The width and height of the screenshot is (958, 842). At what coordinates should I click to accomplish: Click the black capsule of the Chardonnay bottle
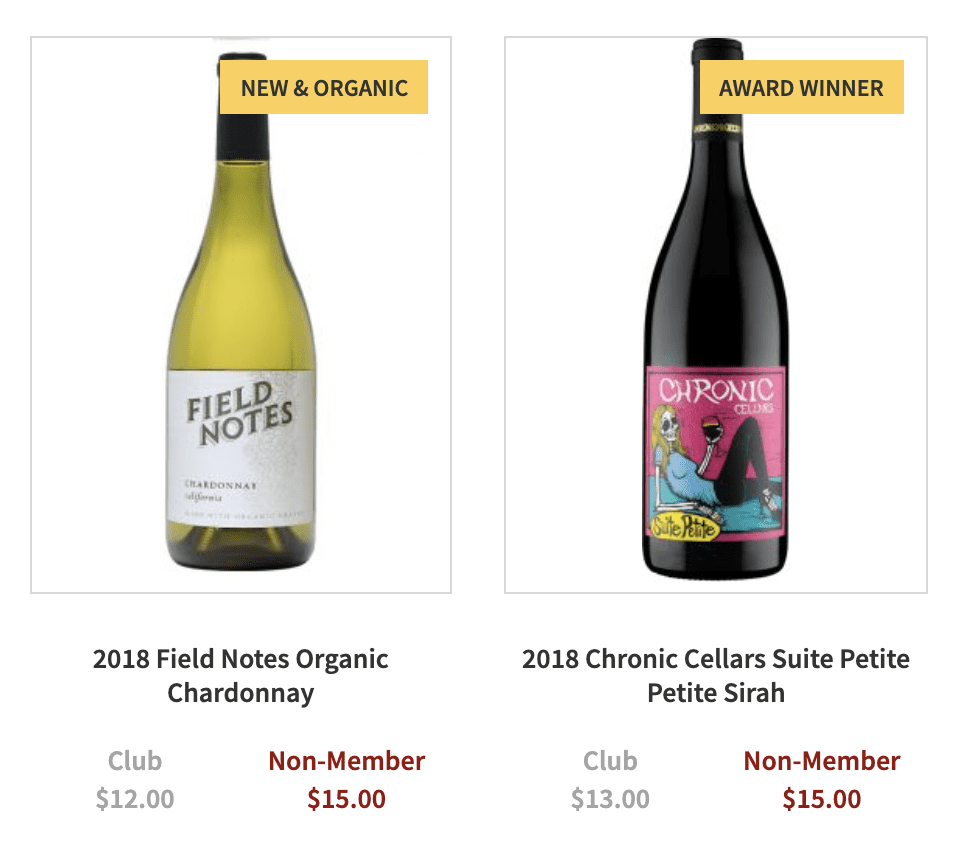pyautogui.click(x=243, y=136)
